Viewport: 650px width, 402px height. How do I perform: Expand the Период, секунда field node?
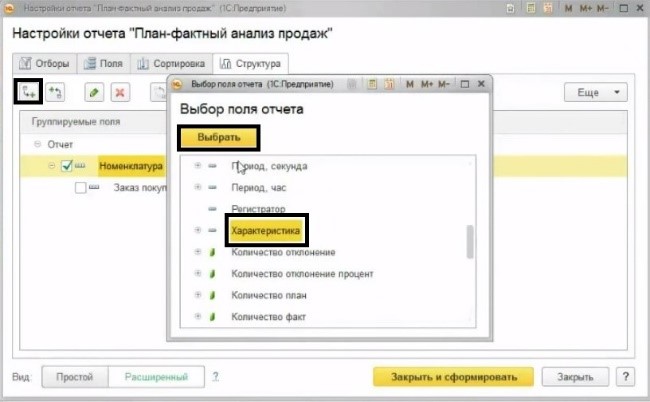(x=197, y=166)
